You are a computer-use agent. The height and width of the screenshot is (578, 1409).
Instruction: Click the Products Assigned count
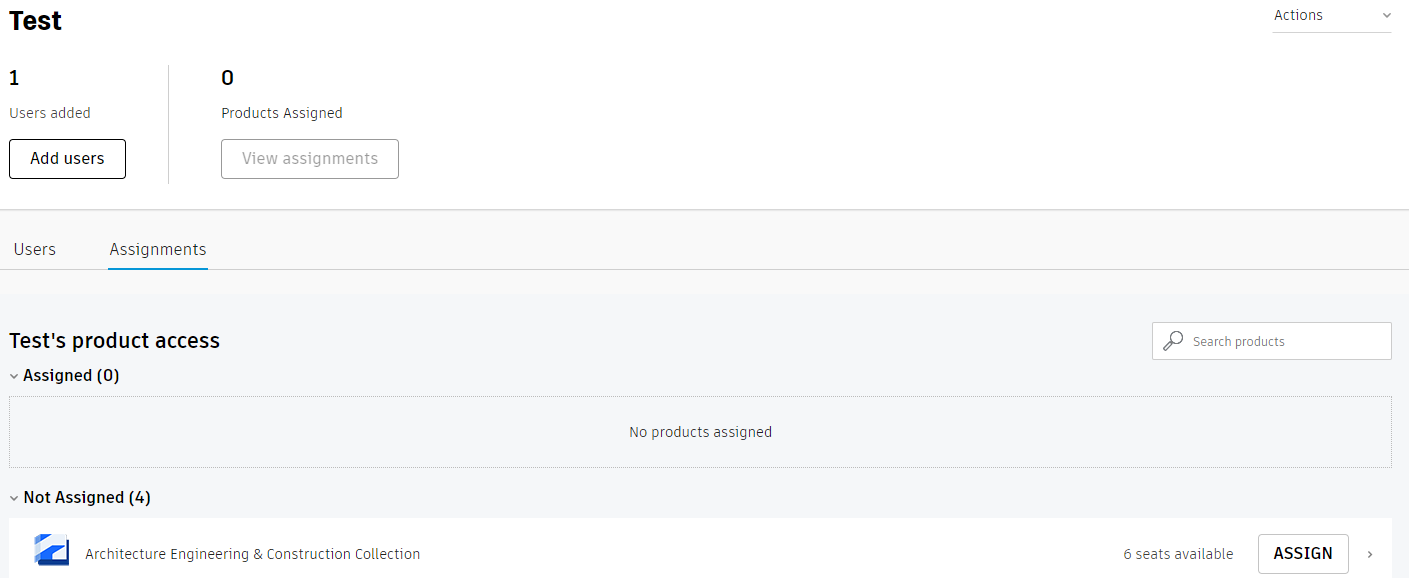(228, 78)
